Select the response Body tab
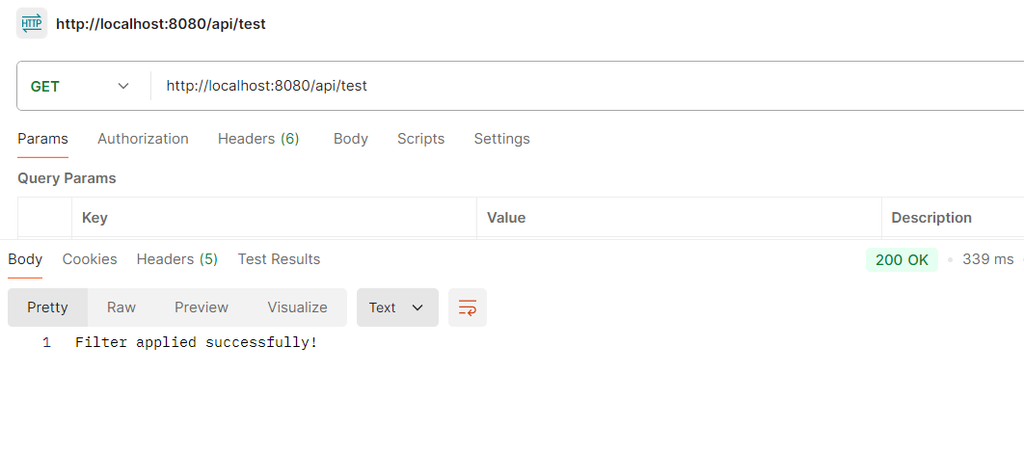This screenshot has width=1024, height=454. pyautogui.click(x=25, y=259)
